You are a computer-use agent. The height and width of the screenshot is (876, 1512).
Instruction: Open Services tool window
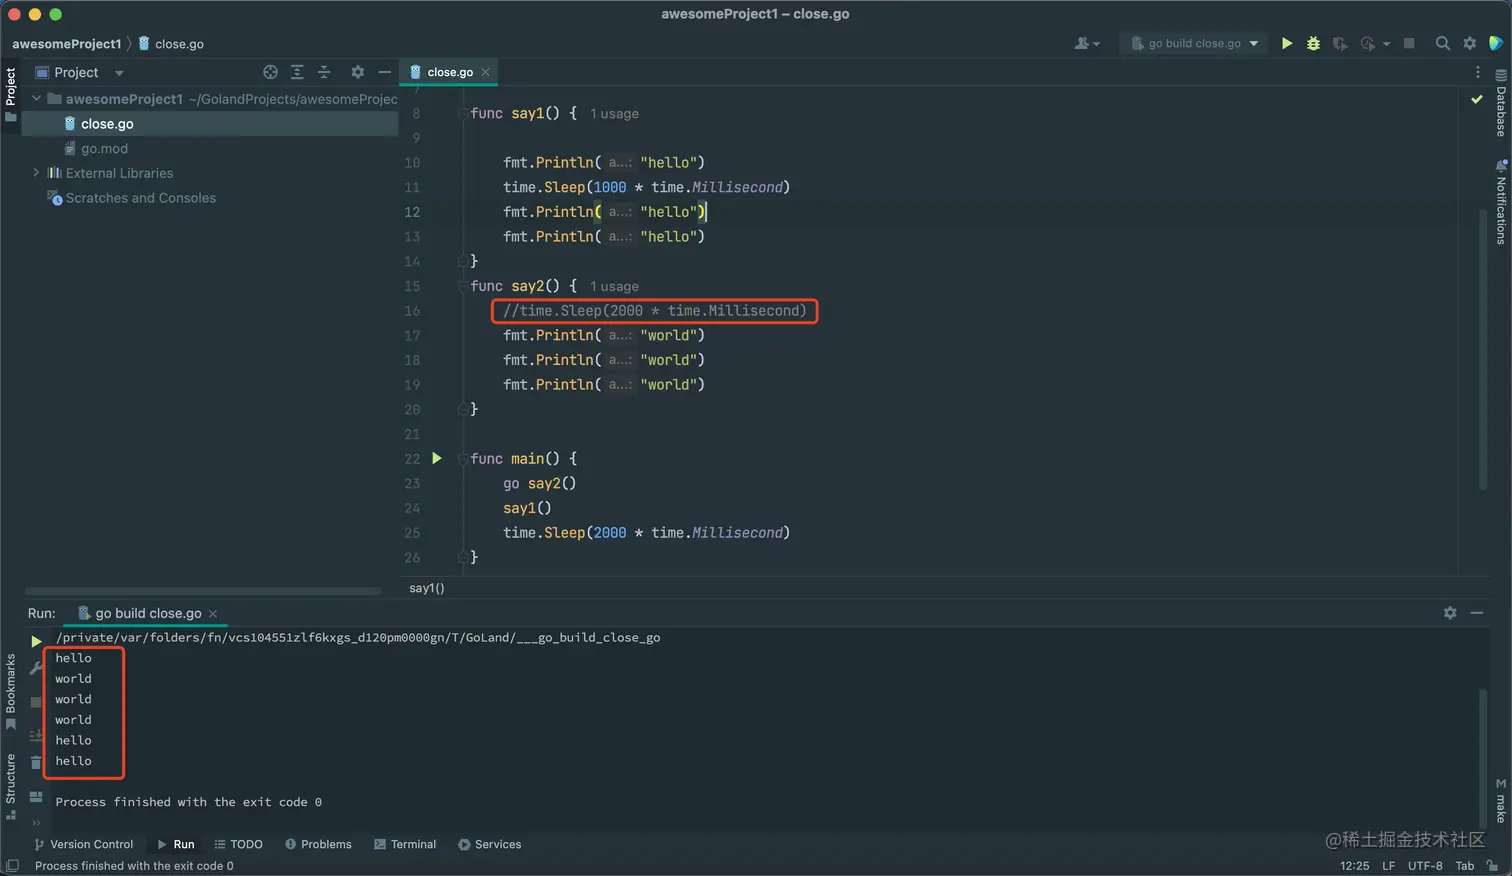pos(489,844)
